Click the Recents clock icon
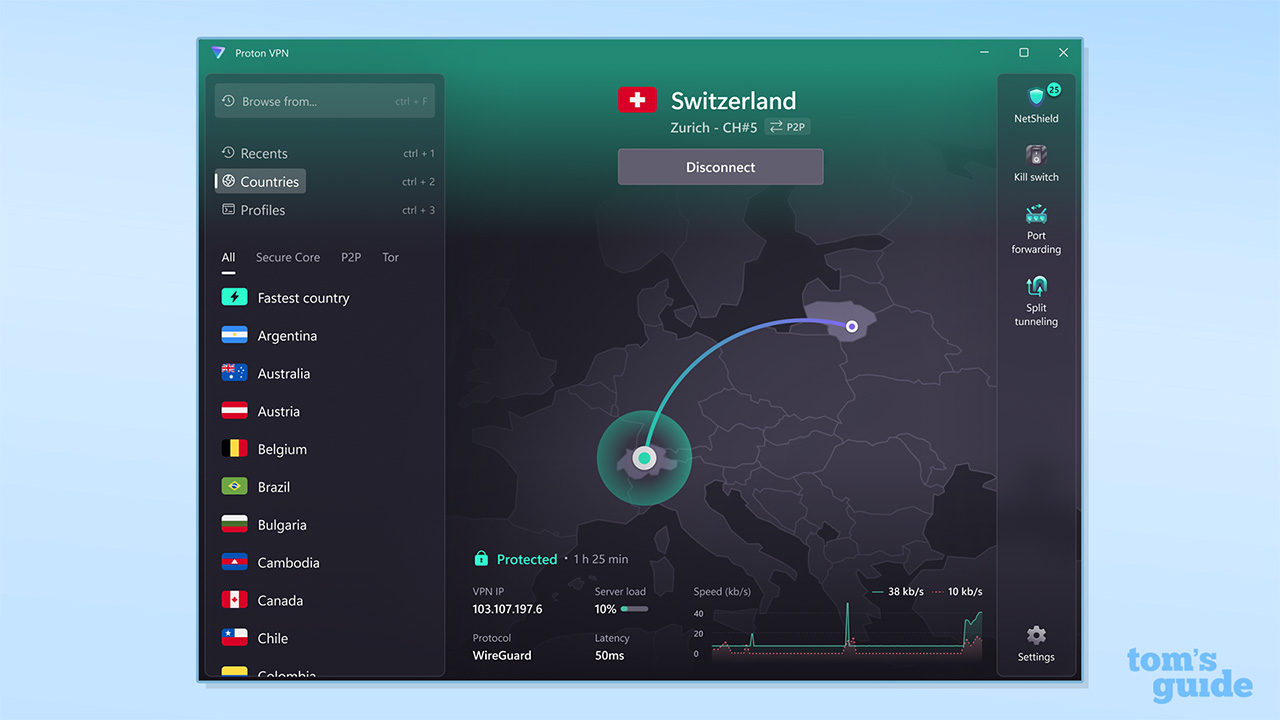 (228, 153)
